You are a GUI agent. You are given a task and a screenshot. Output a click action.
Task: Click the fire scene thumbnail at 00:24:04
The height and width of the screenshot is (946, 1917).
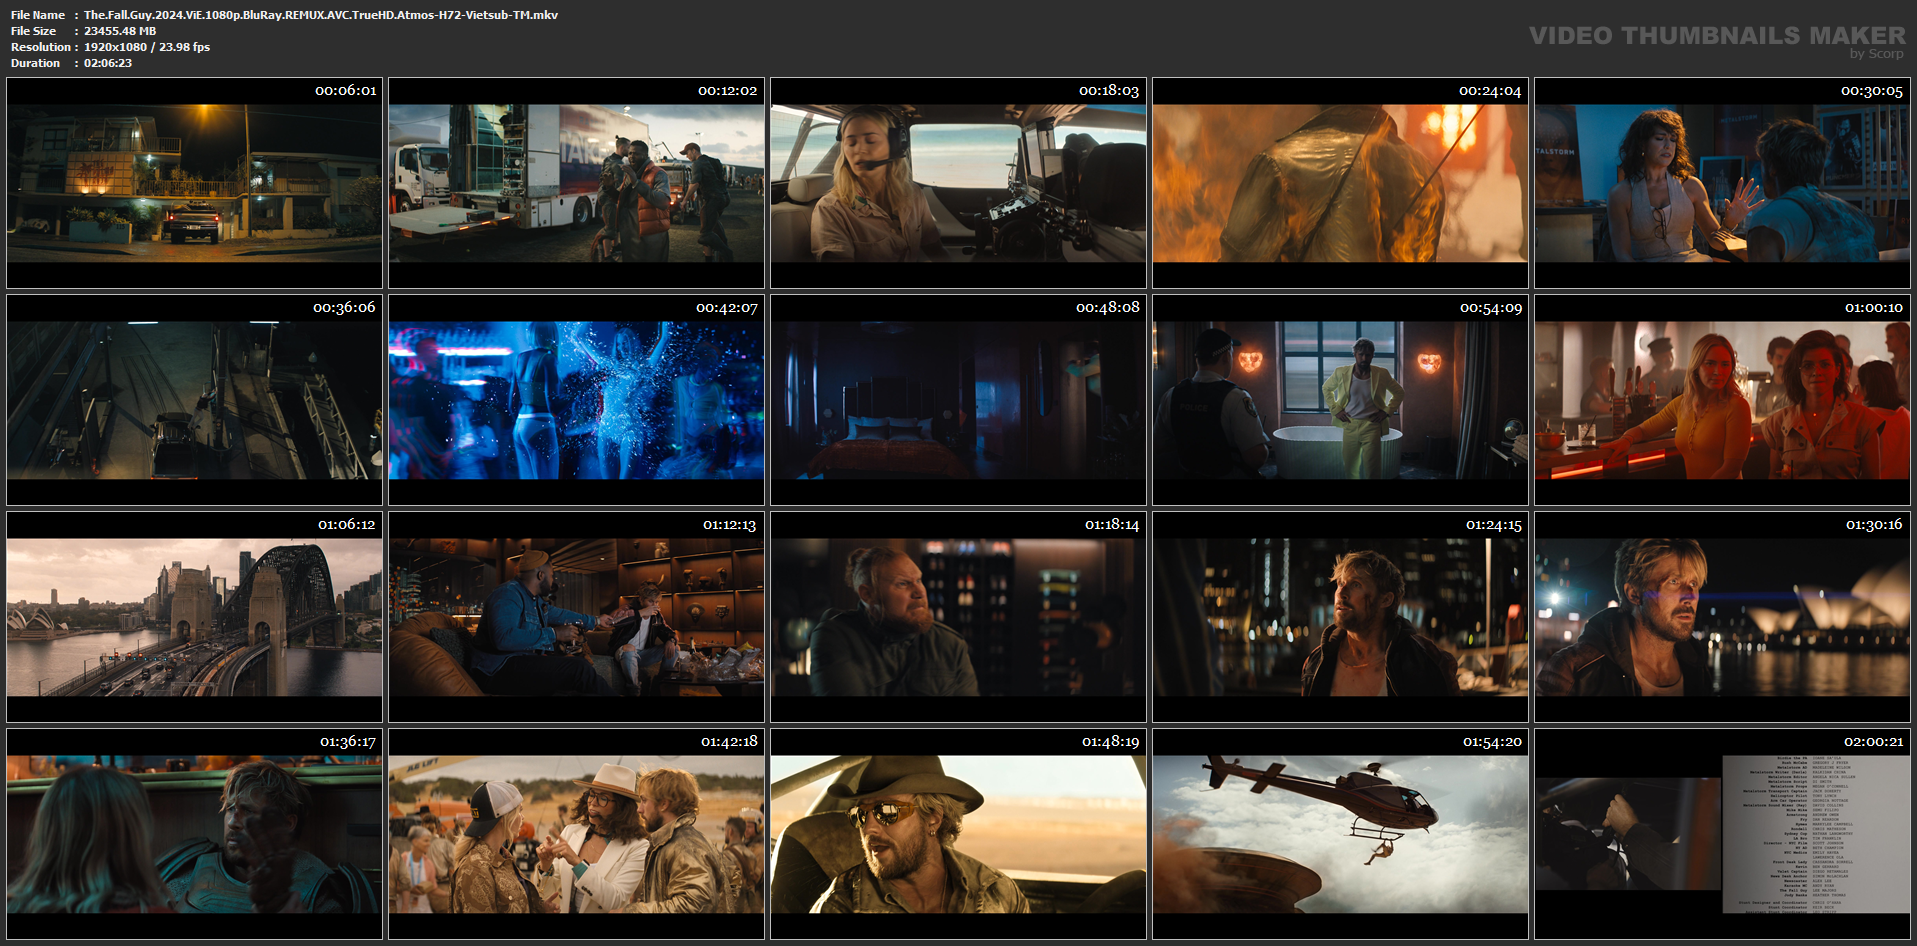(1341, 183)
